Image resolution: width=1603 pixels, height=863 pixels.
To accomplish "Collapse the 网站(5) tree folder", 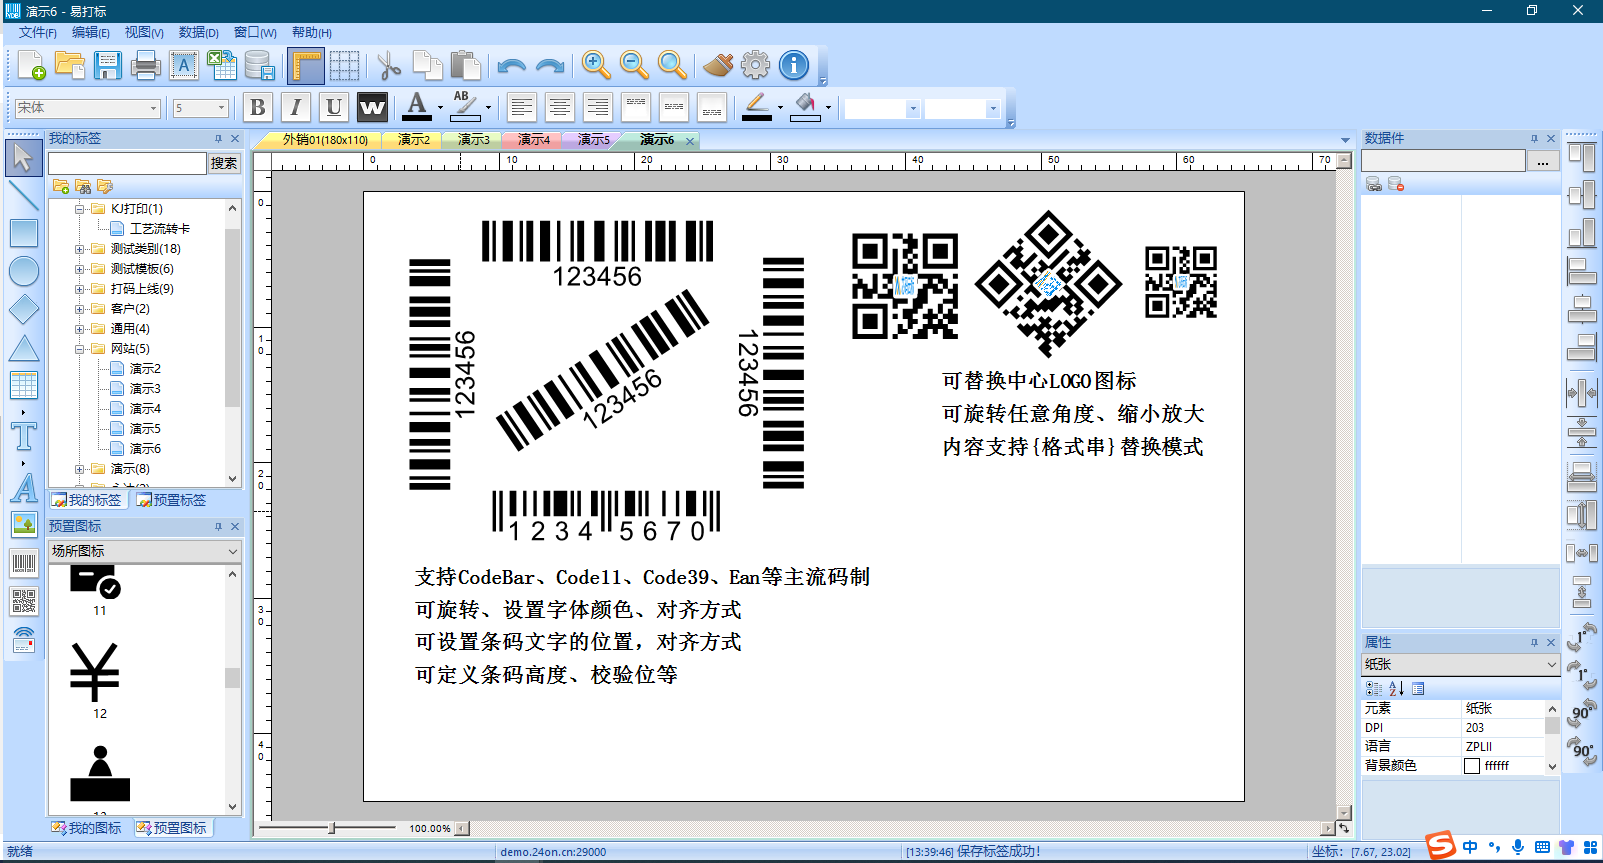I will (x=80, y=349).
